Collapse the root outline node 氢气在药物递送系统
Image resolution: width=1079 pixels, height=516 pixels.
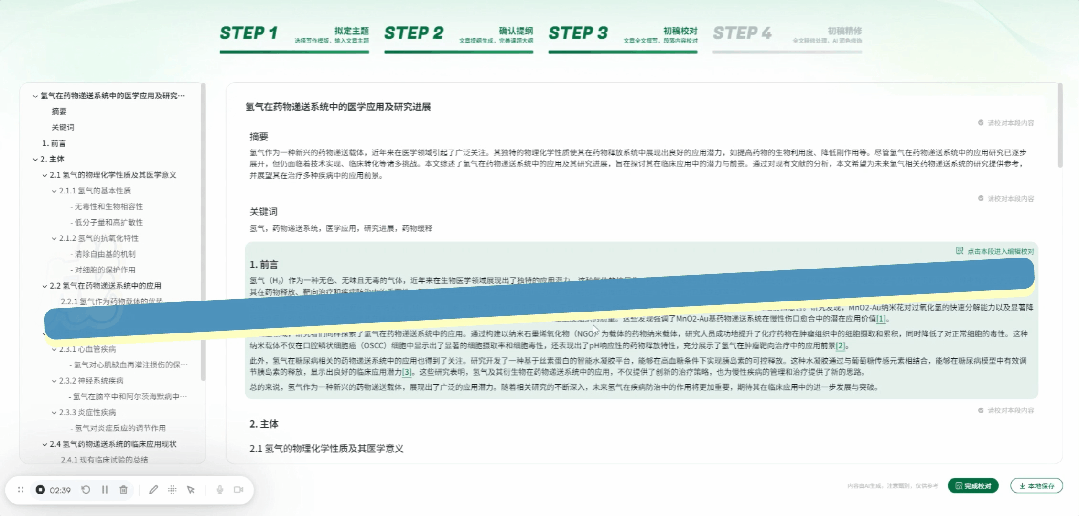point(35,96)
